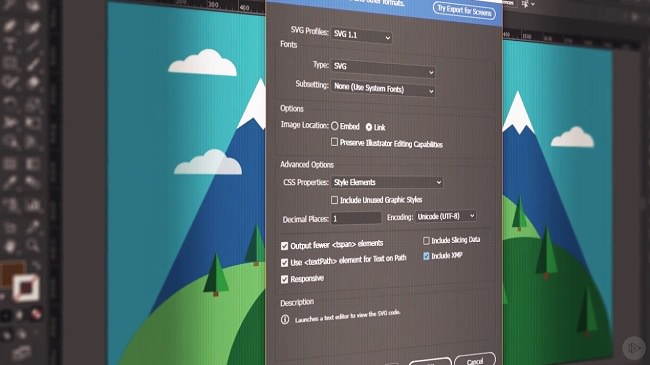Viewport: 650px width, 365px height.
Task: Select the Hand tool
Action: (10, 246)
